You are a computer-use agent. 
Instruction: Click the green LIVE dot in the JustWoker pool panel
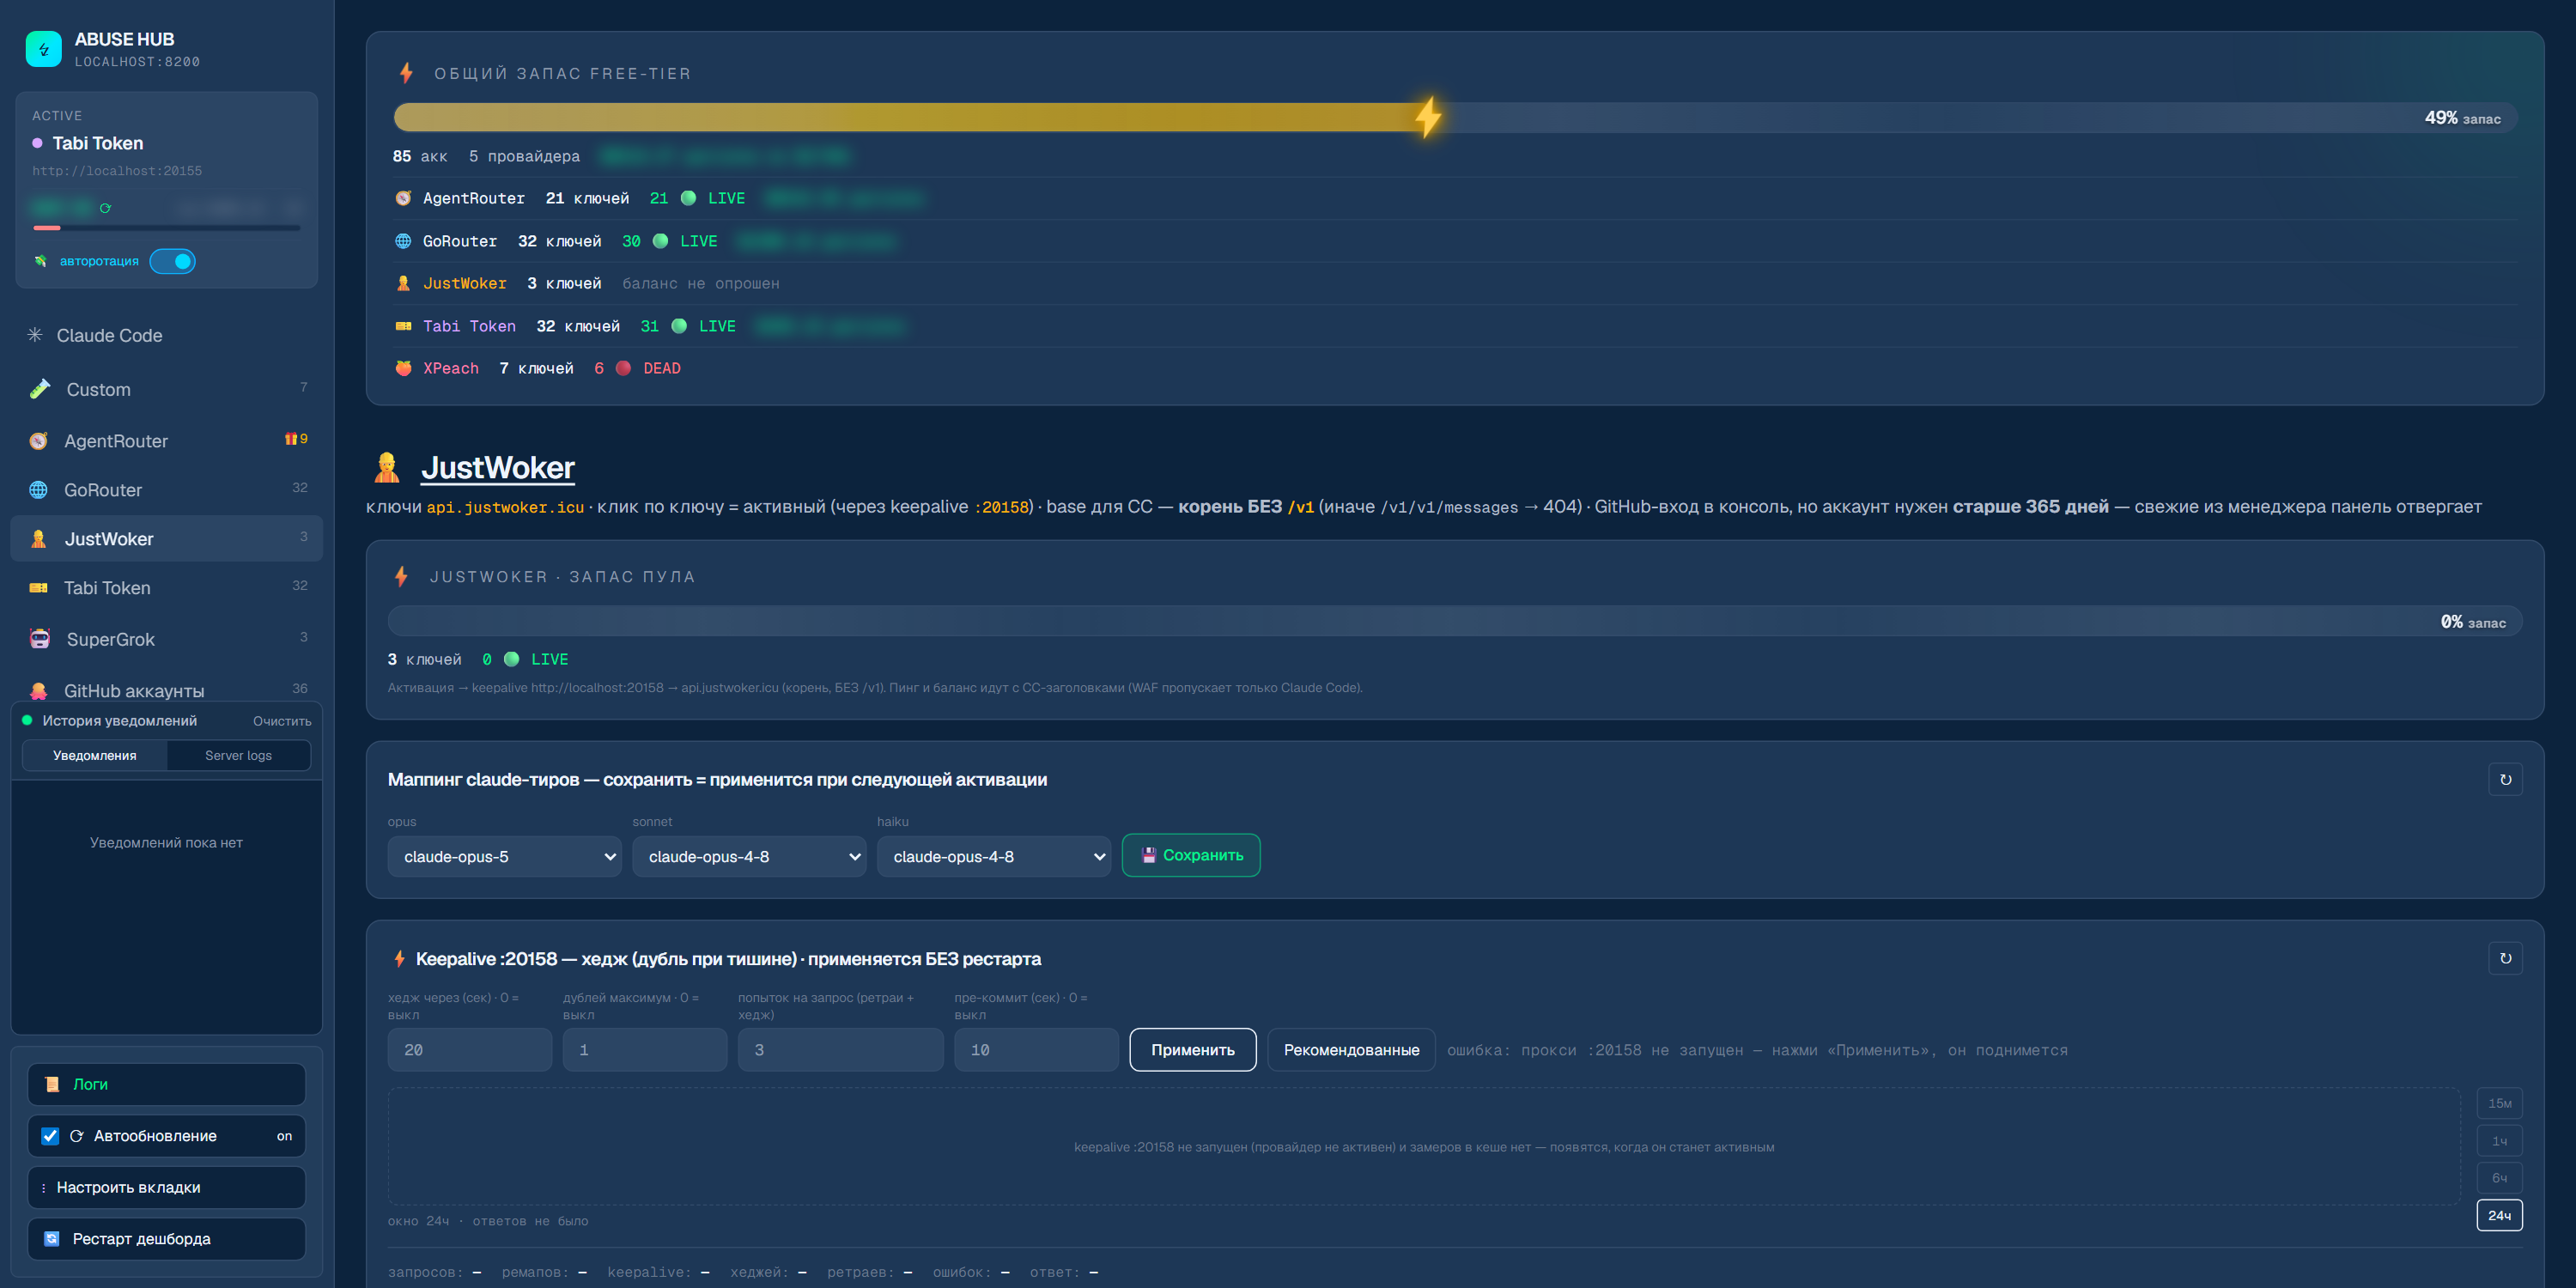[x=511, y=659]
